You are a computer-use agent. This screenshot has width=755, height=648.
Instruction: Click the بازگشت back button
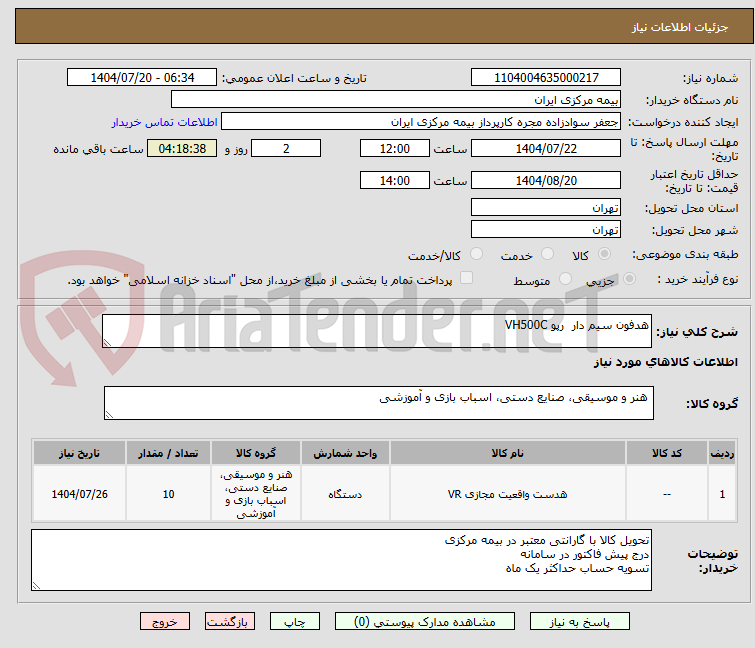click(x=230, y=621)
